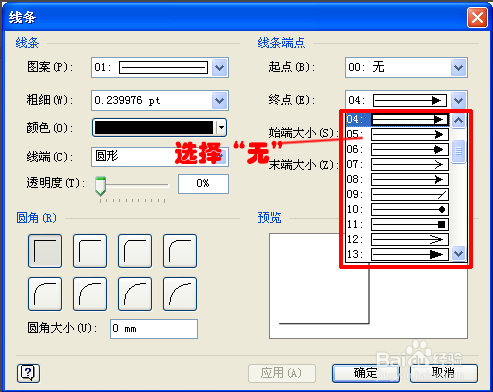Click the end-style list scrollbar thumb
The image size is (493, 392).
459,151
